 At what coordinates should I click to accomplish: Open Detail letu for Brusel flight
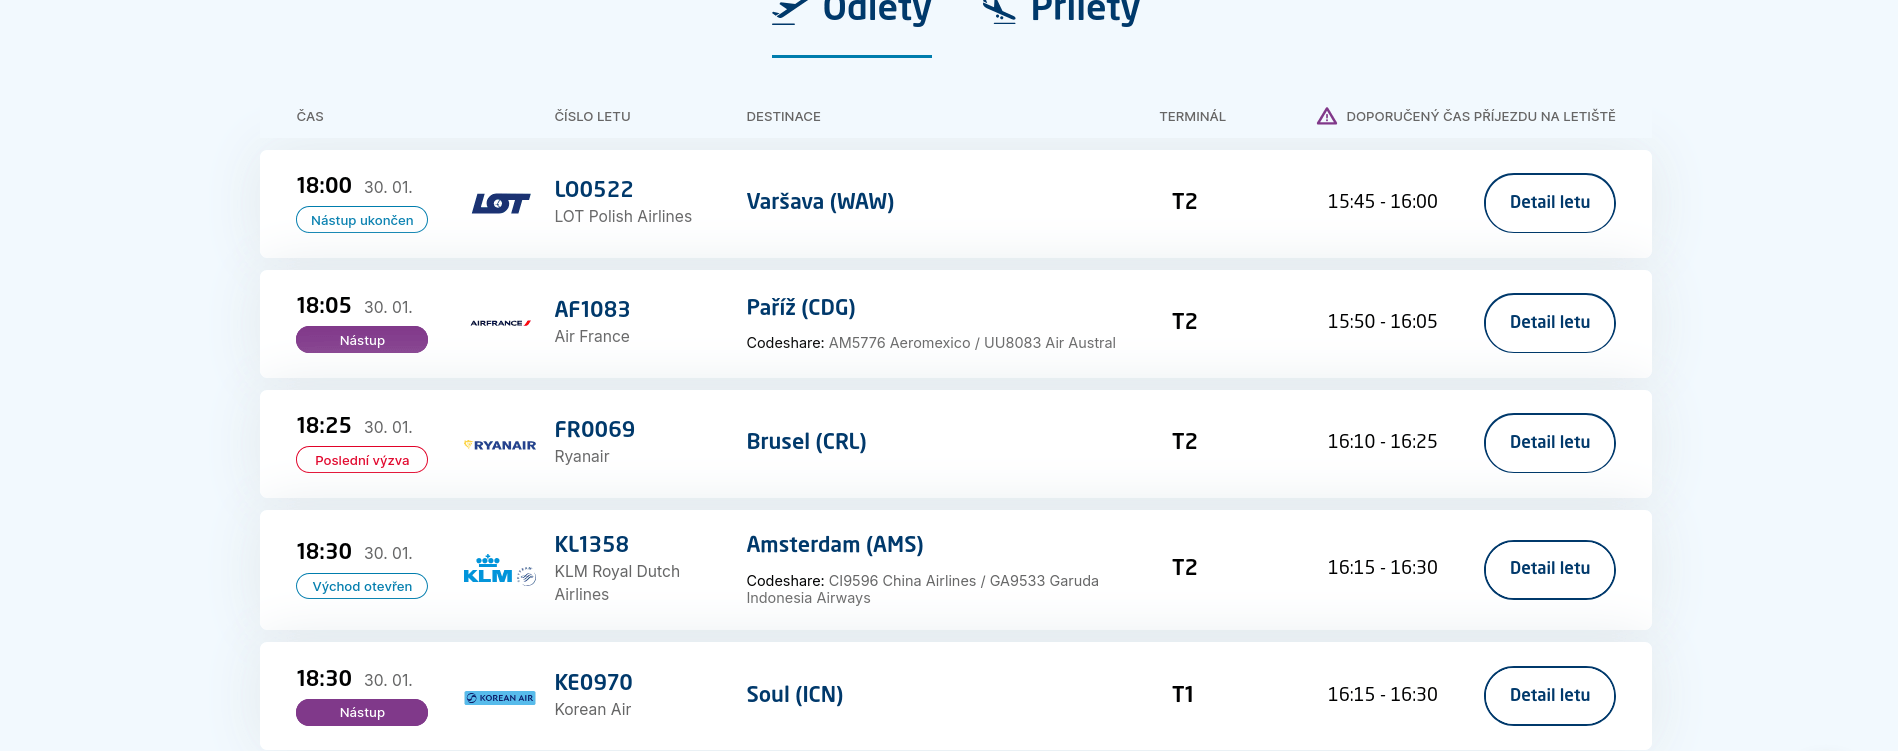coord(1549,443)
